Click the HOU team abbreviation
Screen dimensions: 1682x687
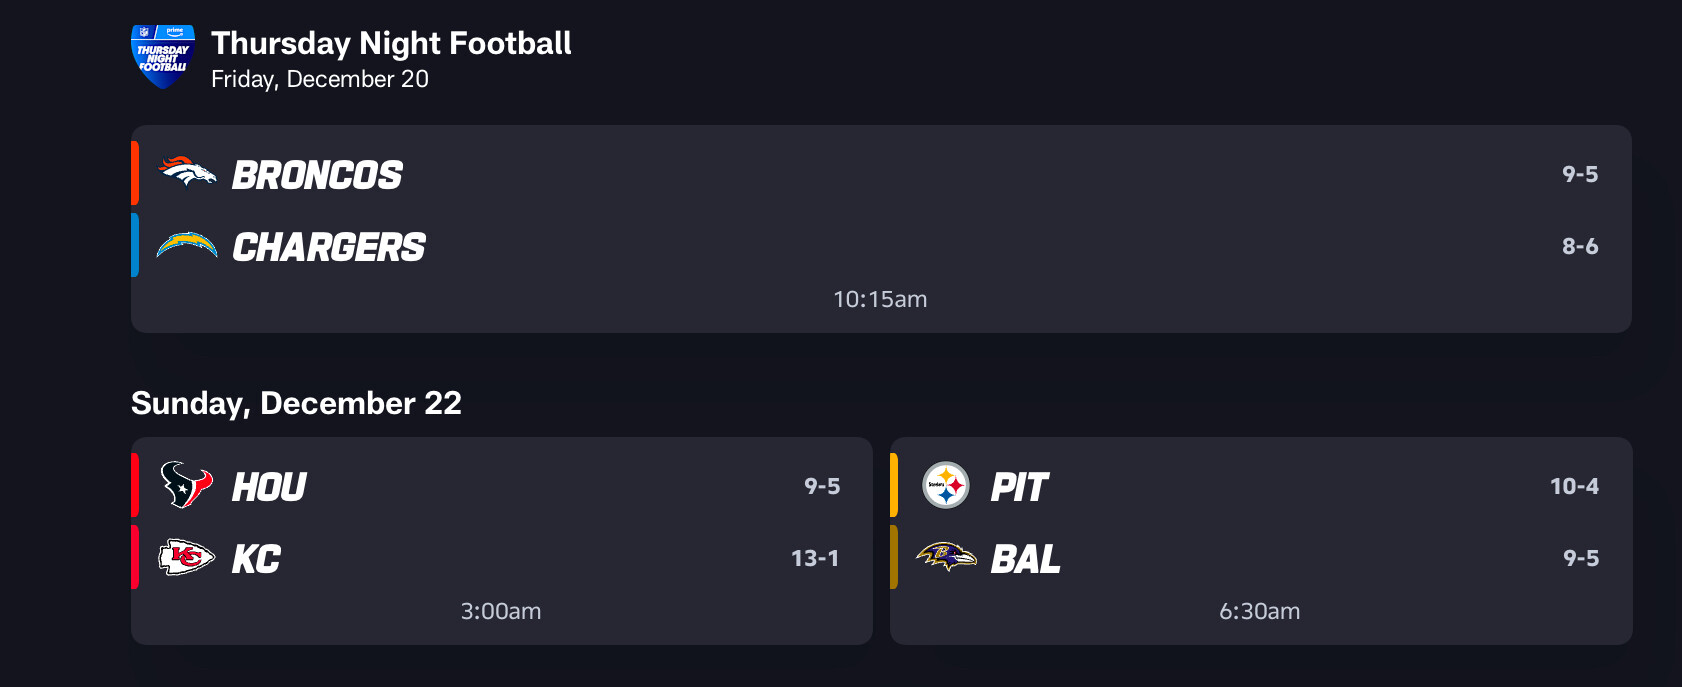[269, 487]
